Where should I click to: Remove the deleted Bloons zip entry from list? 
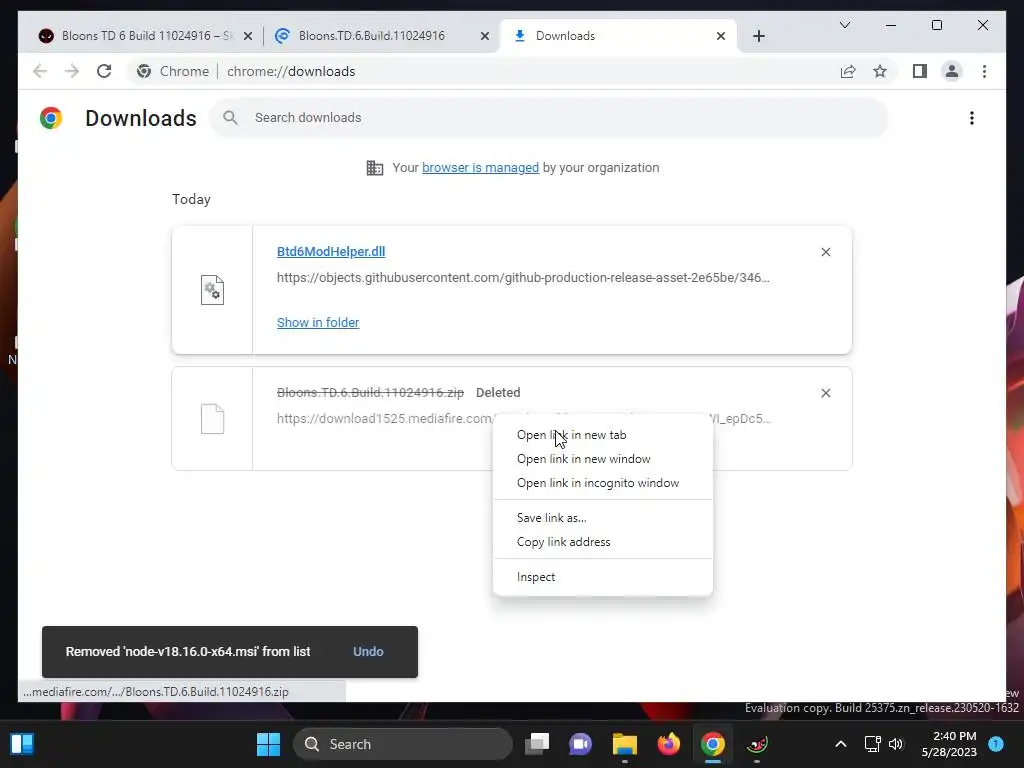point(825,393)
